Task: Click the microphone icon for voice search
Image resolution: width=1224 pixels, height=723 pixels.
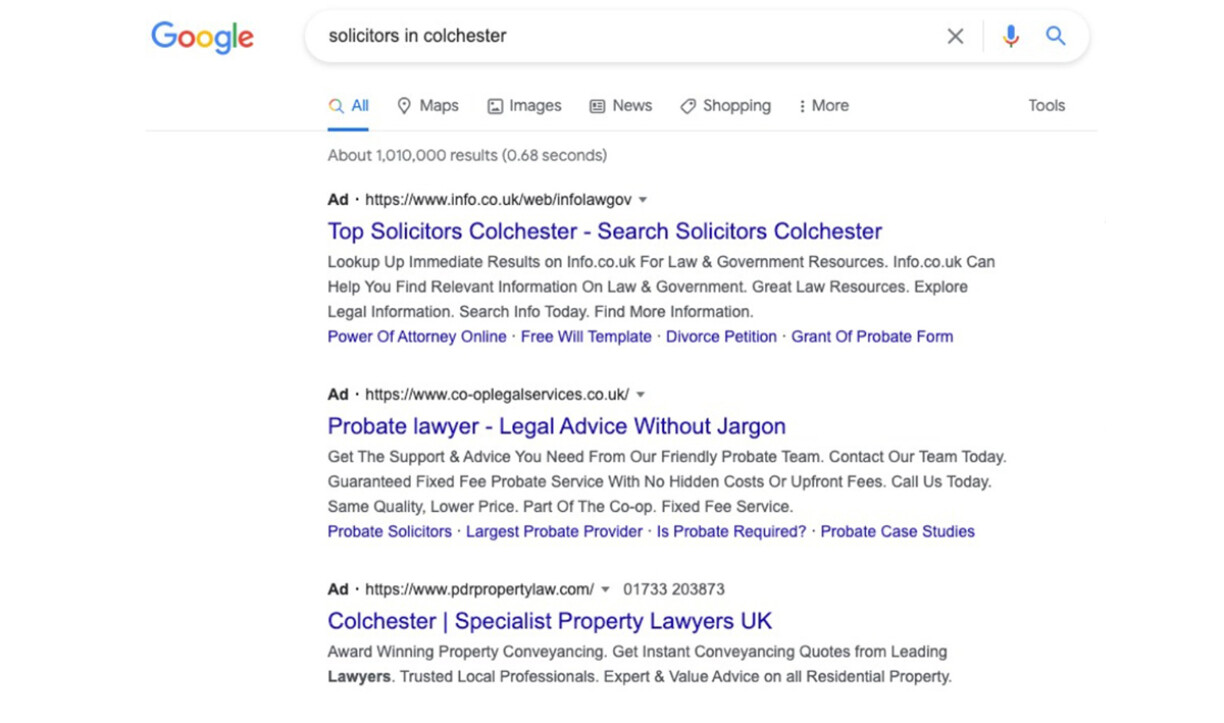Action: tap(1011, 36)
